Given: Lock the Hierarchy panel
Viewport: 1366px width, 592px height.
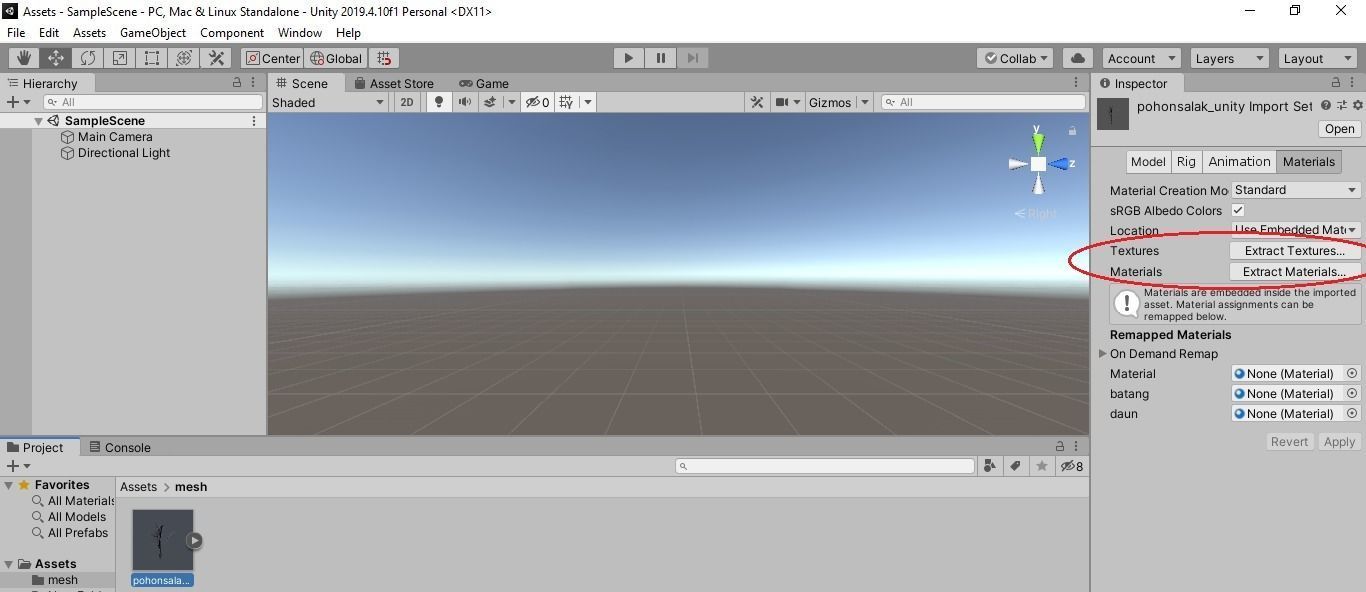Looking at the screenshot, I should point(237,83).
